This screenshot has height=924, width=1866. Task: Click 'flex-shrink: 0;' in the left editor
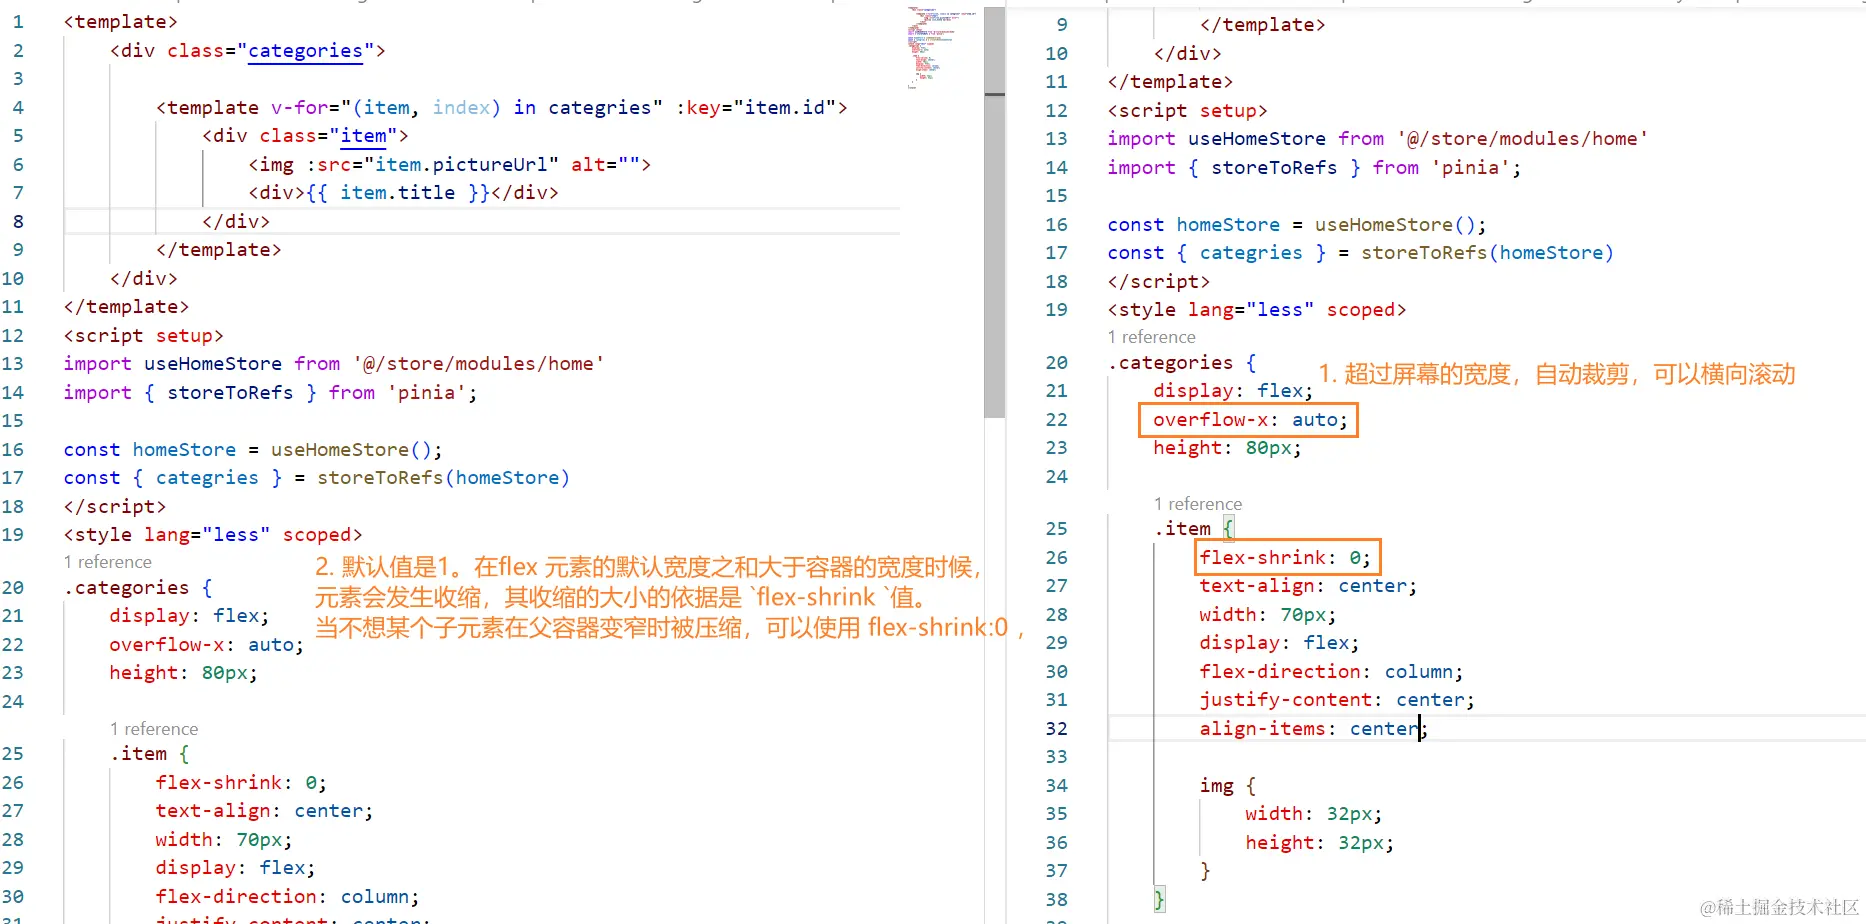point(241,783)
